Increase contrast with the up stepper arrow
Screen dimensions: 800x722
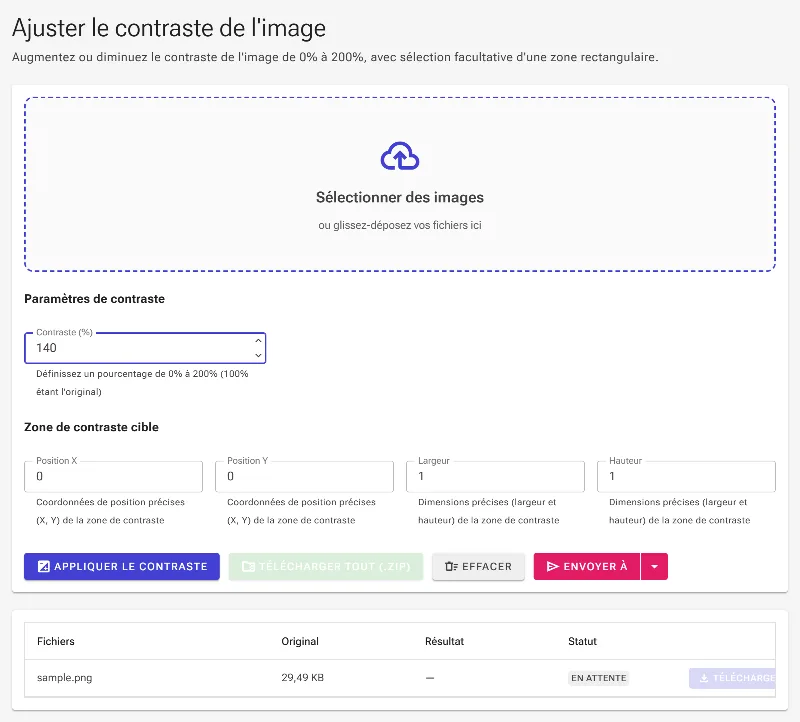pyautogui.click(x=258, y=340)
